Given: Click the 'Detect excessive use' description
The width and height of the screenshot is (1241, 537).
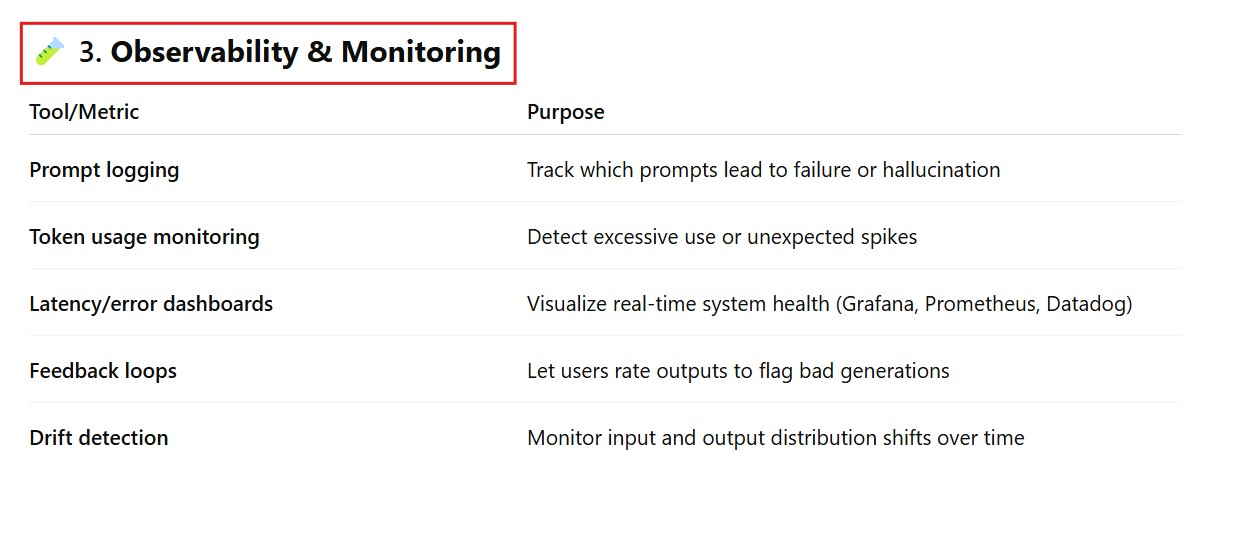Looking at the screenshot, I should pyautogui.click(x=722, y=237).
